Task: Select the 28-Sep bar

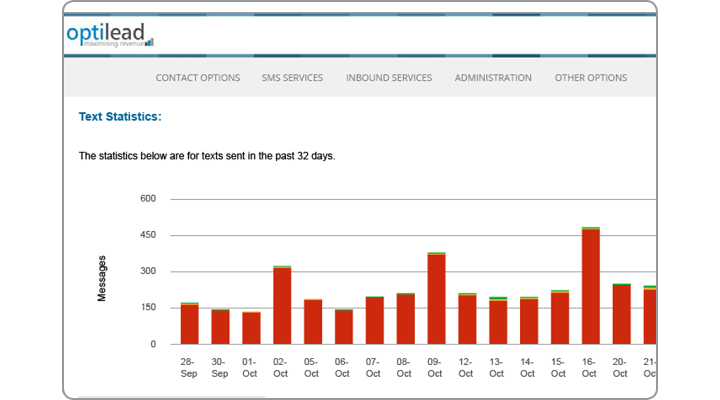Action: (189, 323)
